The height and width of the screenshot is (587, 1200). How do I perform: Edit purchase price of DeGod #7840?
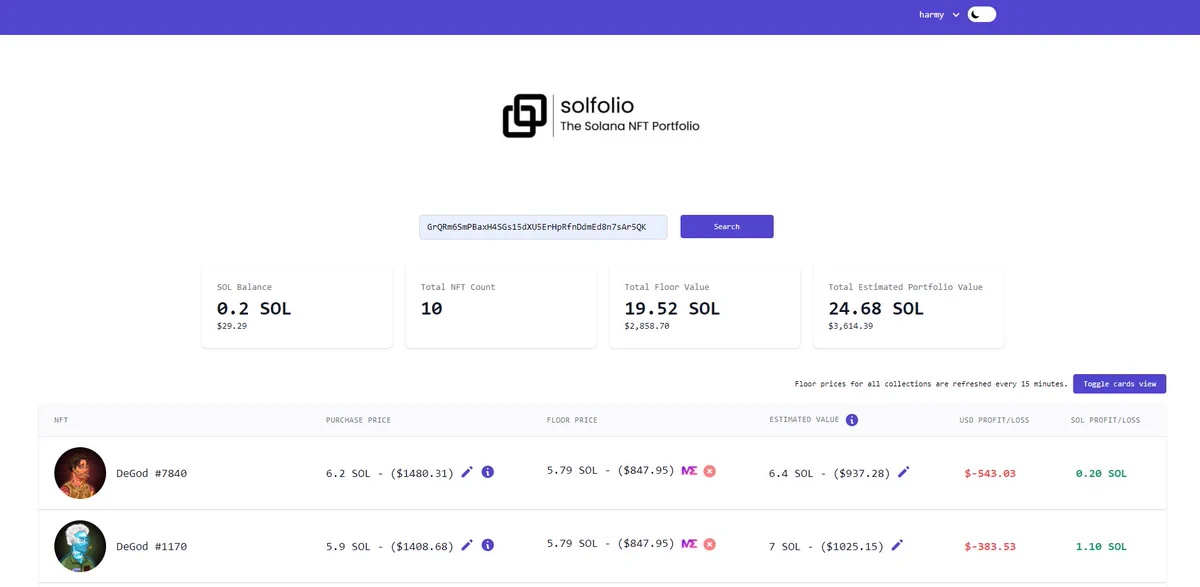(467, 472)
